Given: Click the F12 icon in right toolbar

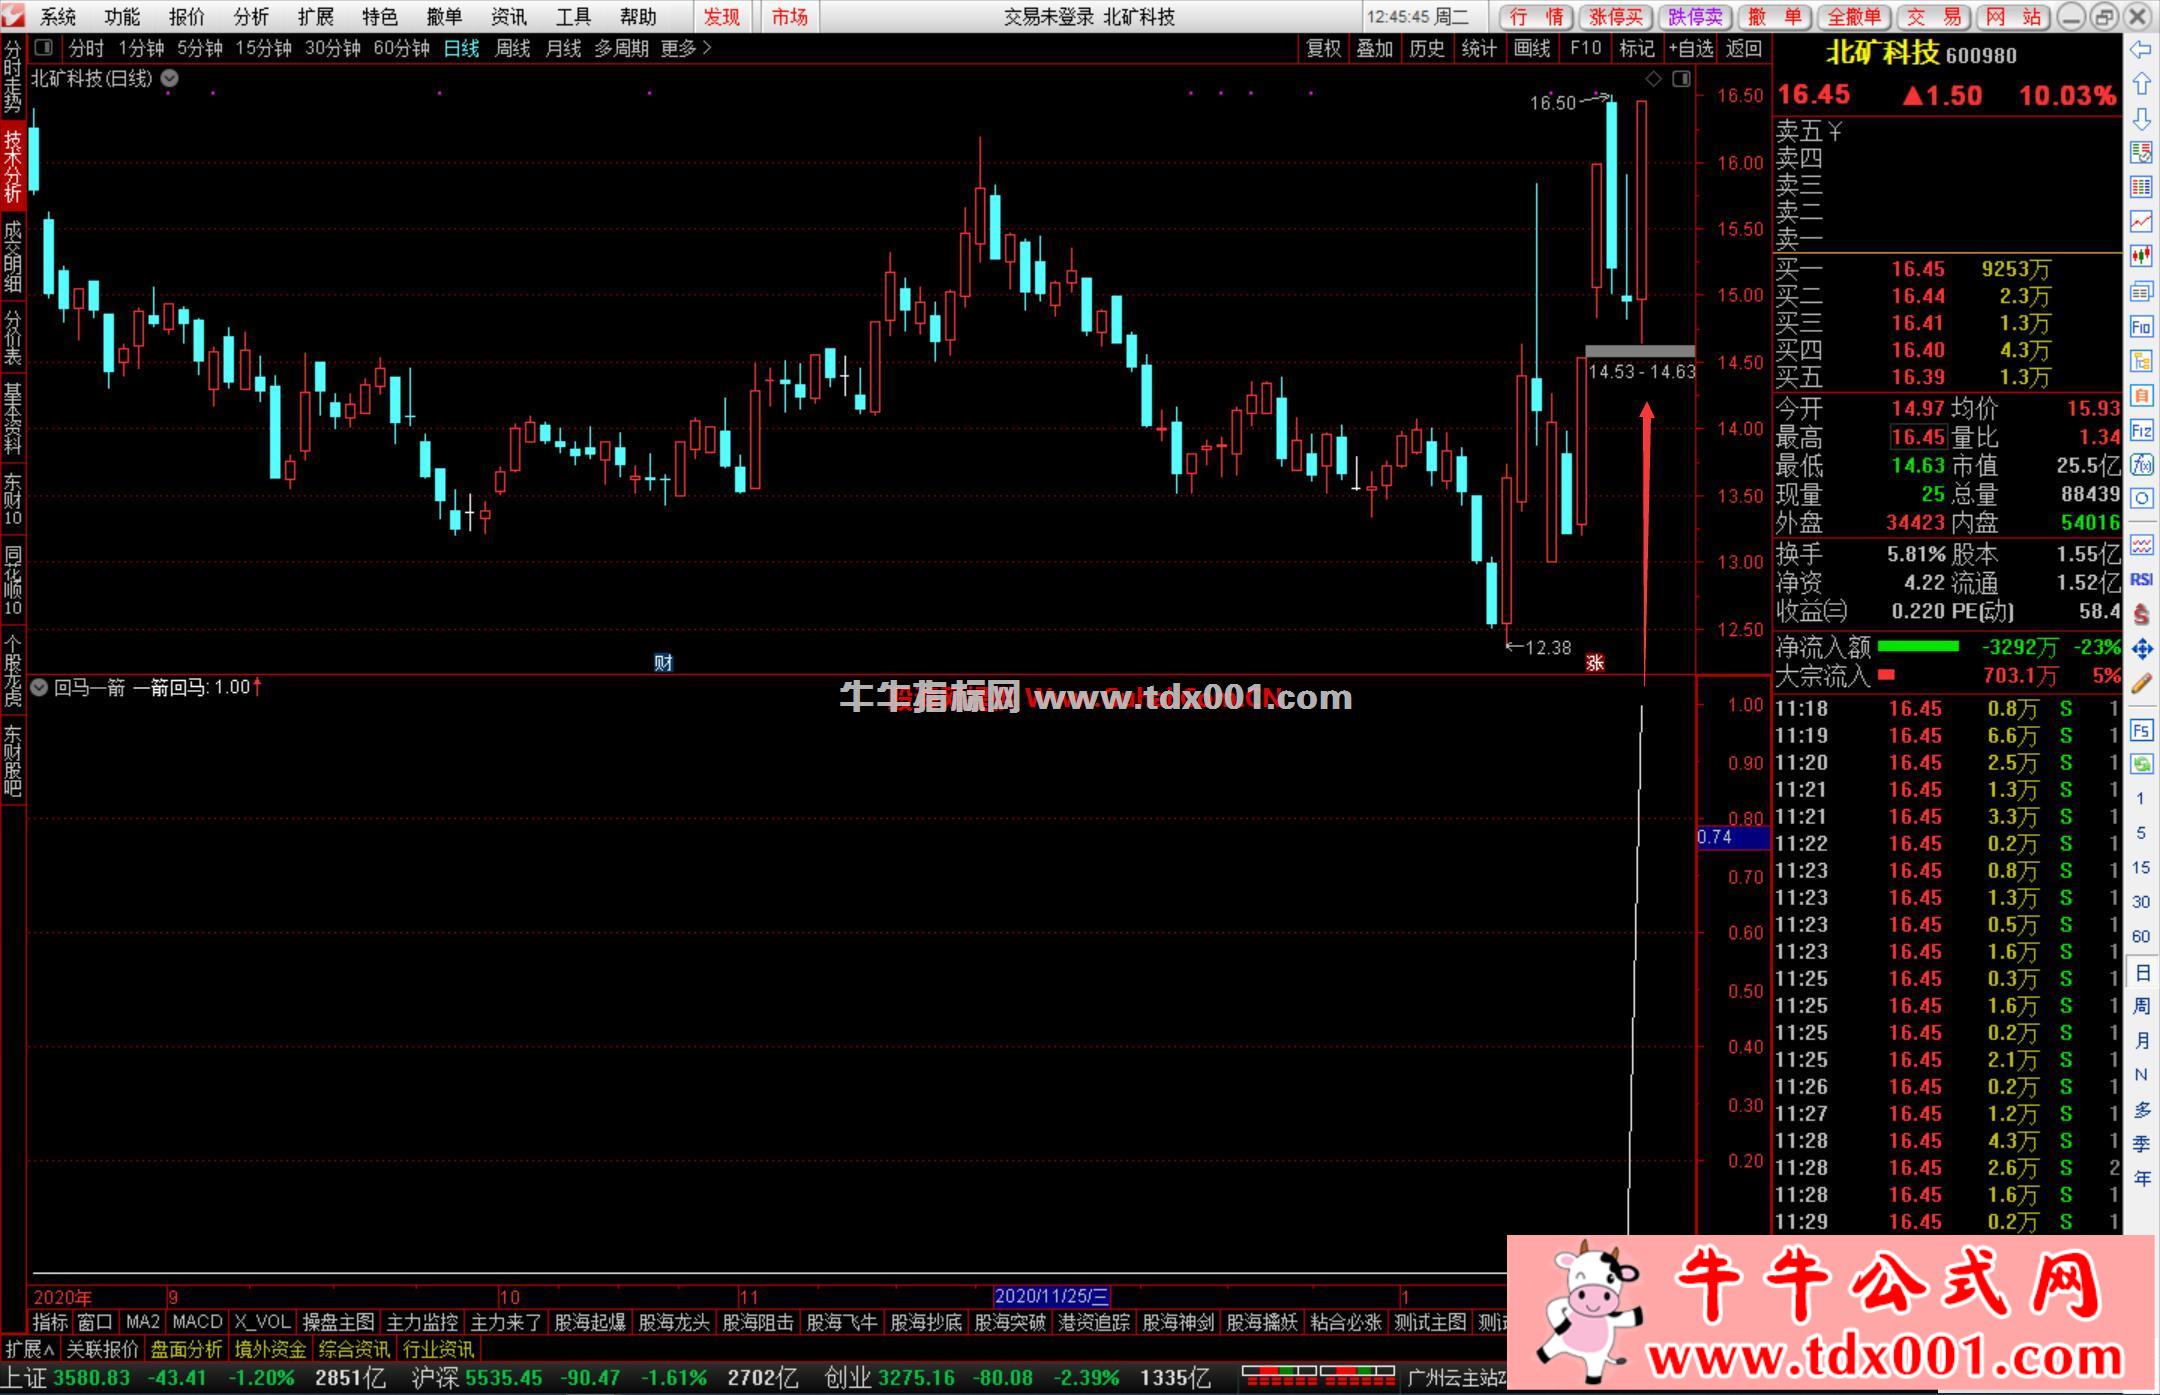Looking at the screenshot, I should click(2141, 431).
